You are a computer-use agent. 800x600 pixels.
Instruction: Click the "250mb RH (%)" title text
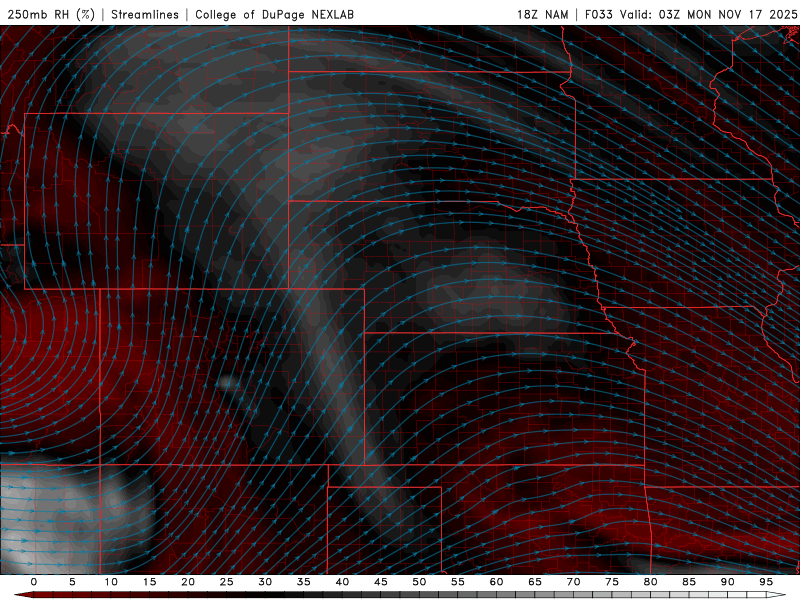tap(51, 14)
